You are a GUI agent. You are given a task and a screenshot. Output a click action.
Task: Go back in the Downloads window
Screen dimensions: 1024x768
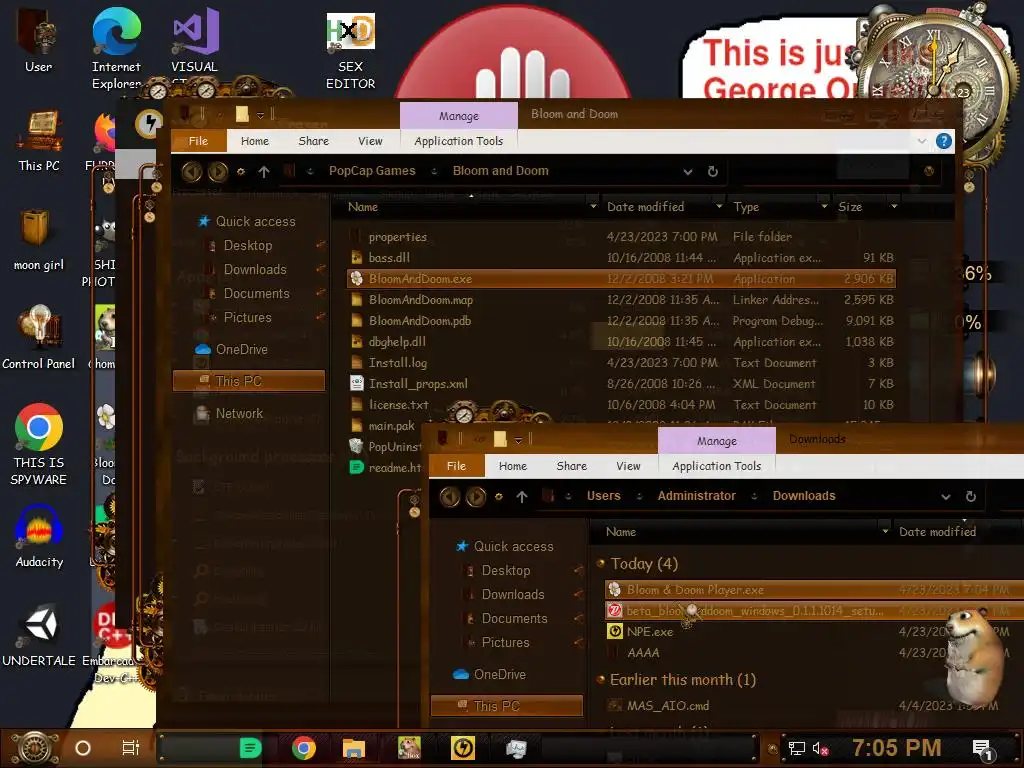click(x=450, y=497)
